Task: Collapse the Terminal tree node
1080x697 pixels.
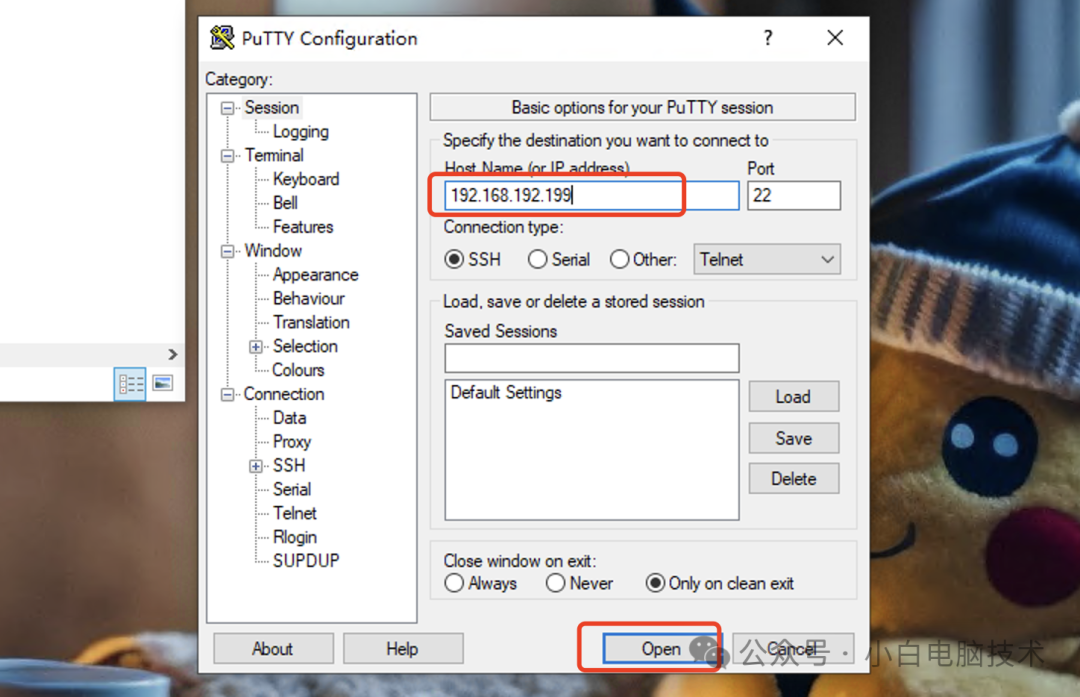Action: (x=227, y=156)
